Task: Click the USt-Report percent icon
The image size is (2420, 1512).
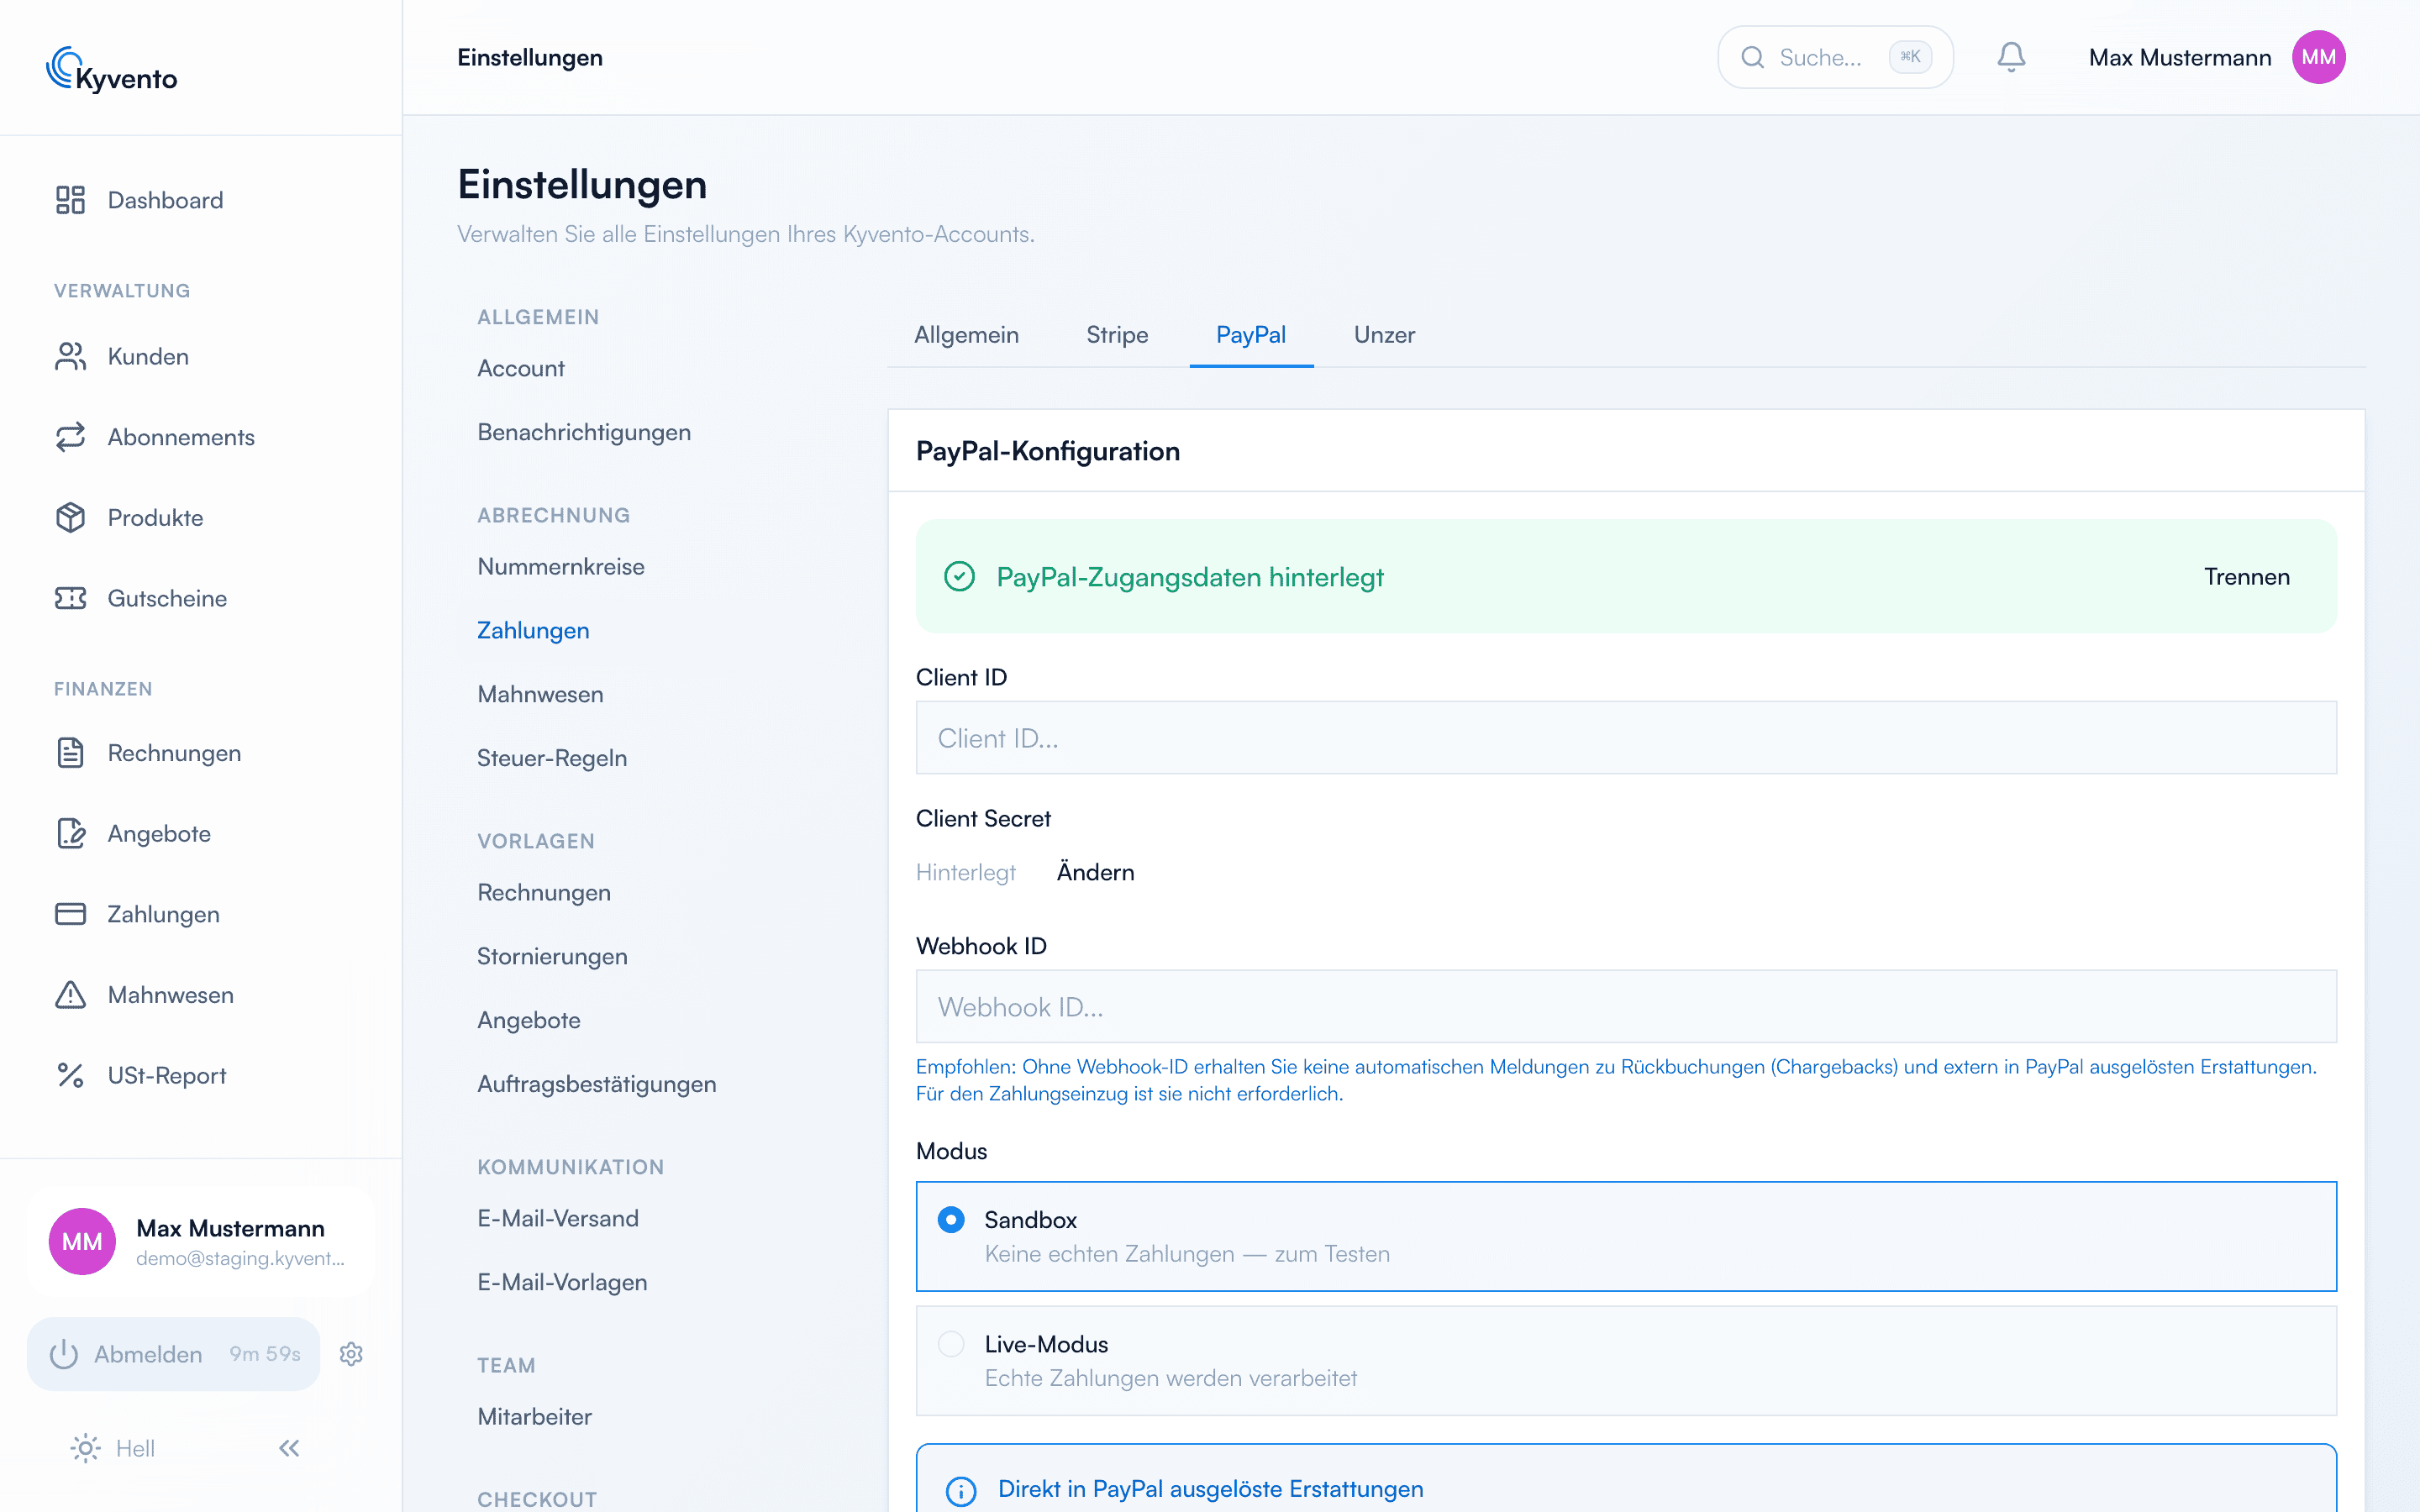Action: [x=70, y=1075]
